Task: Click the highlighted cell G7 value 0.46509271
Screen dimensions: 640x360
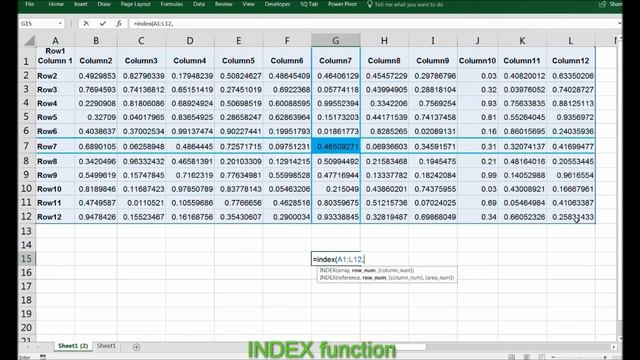Action: [336, 146]
